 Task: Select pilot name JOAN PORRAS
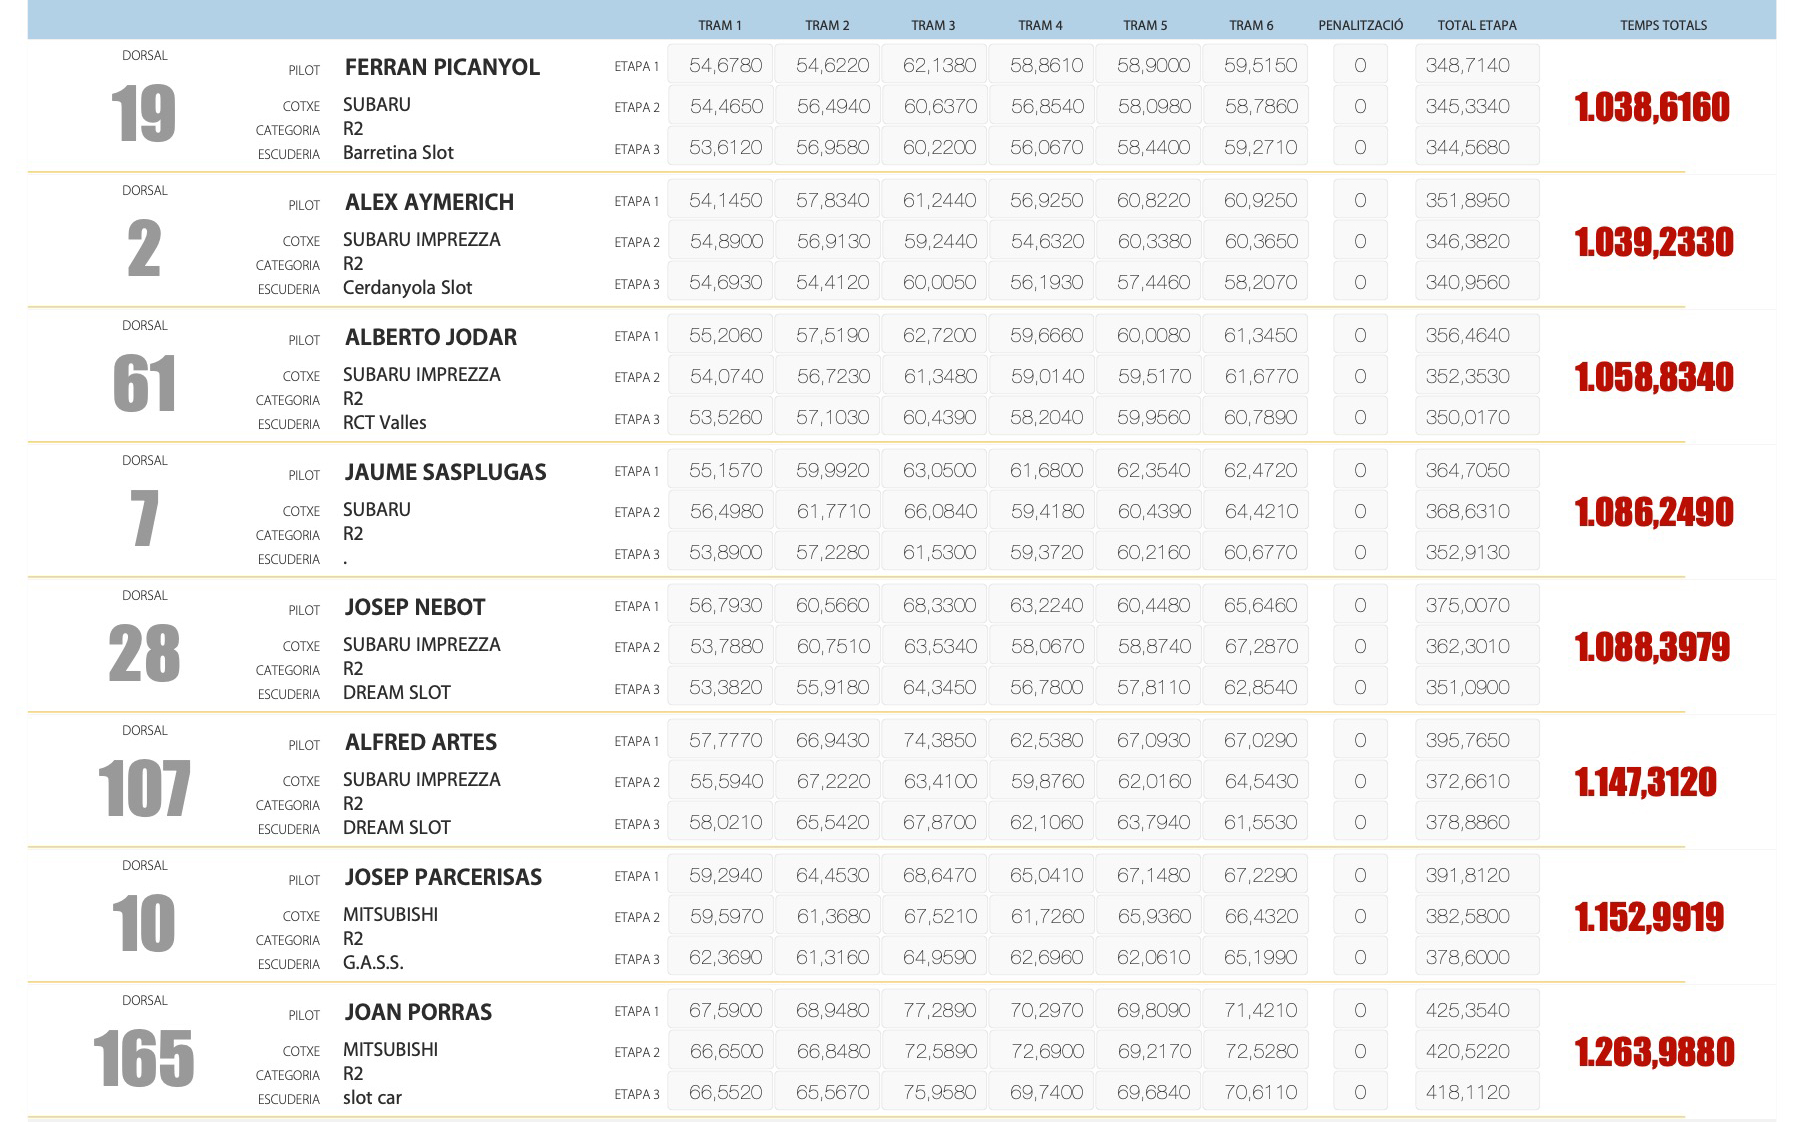(x=418, y=1012)
